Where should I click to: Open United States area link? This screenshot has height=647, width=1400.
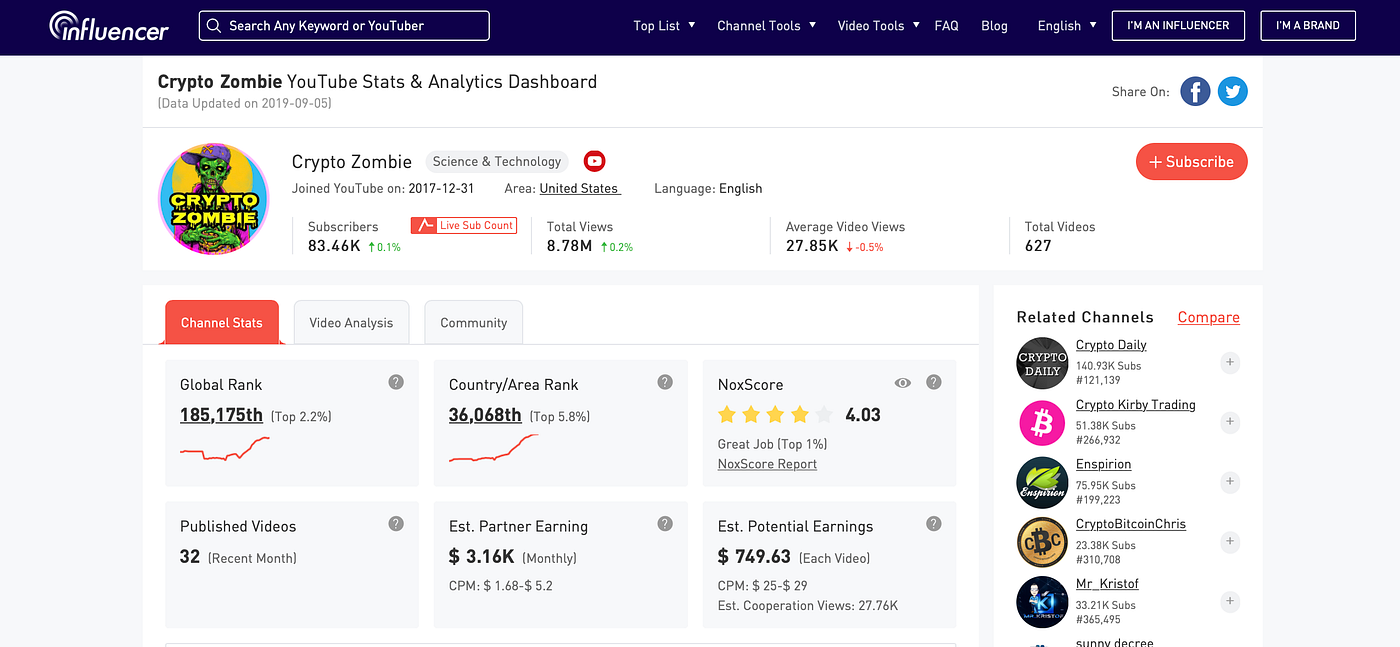coord(580,188)
